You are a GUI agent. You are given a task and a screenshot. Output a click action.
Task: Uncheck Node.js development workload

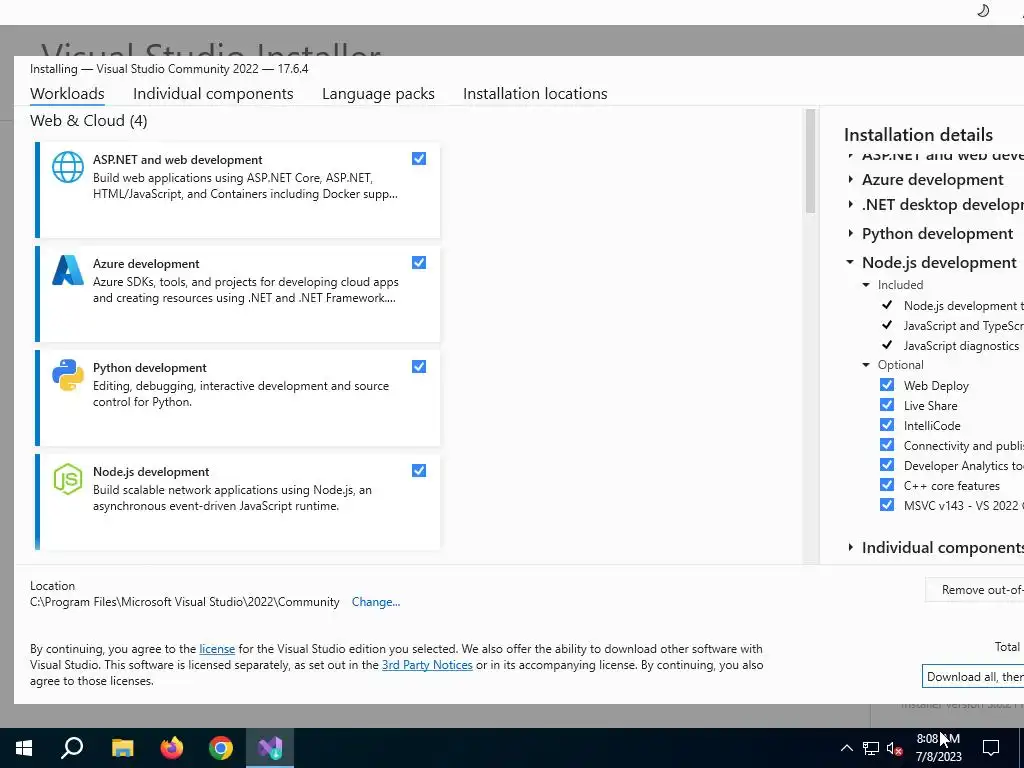click(419, 471)
